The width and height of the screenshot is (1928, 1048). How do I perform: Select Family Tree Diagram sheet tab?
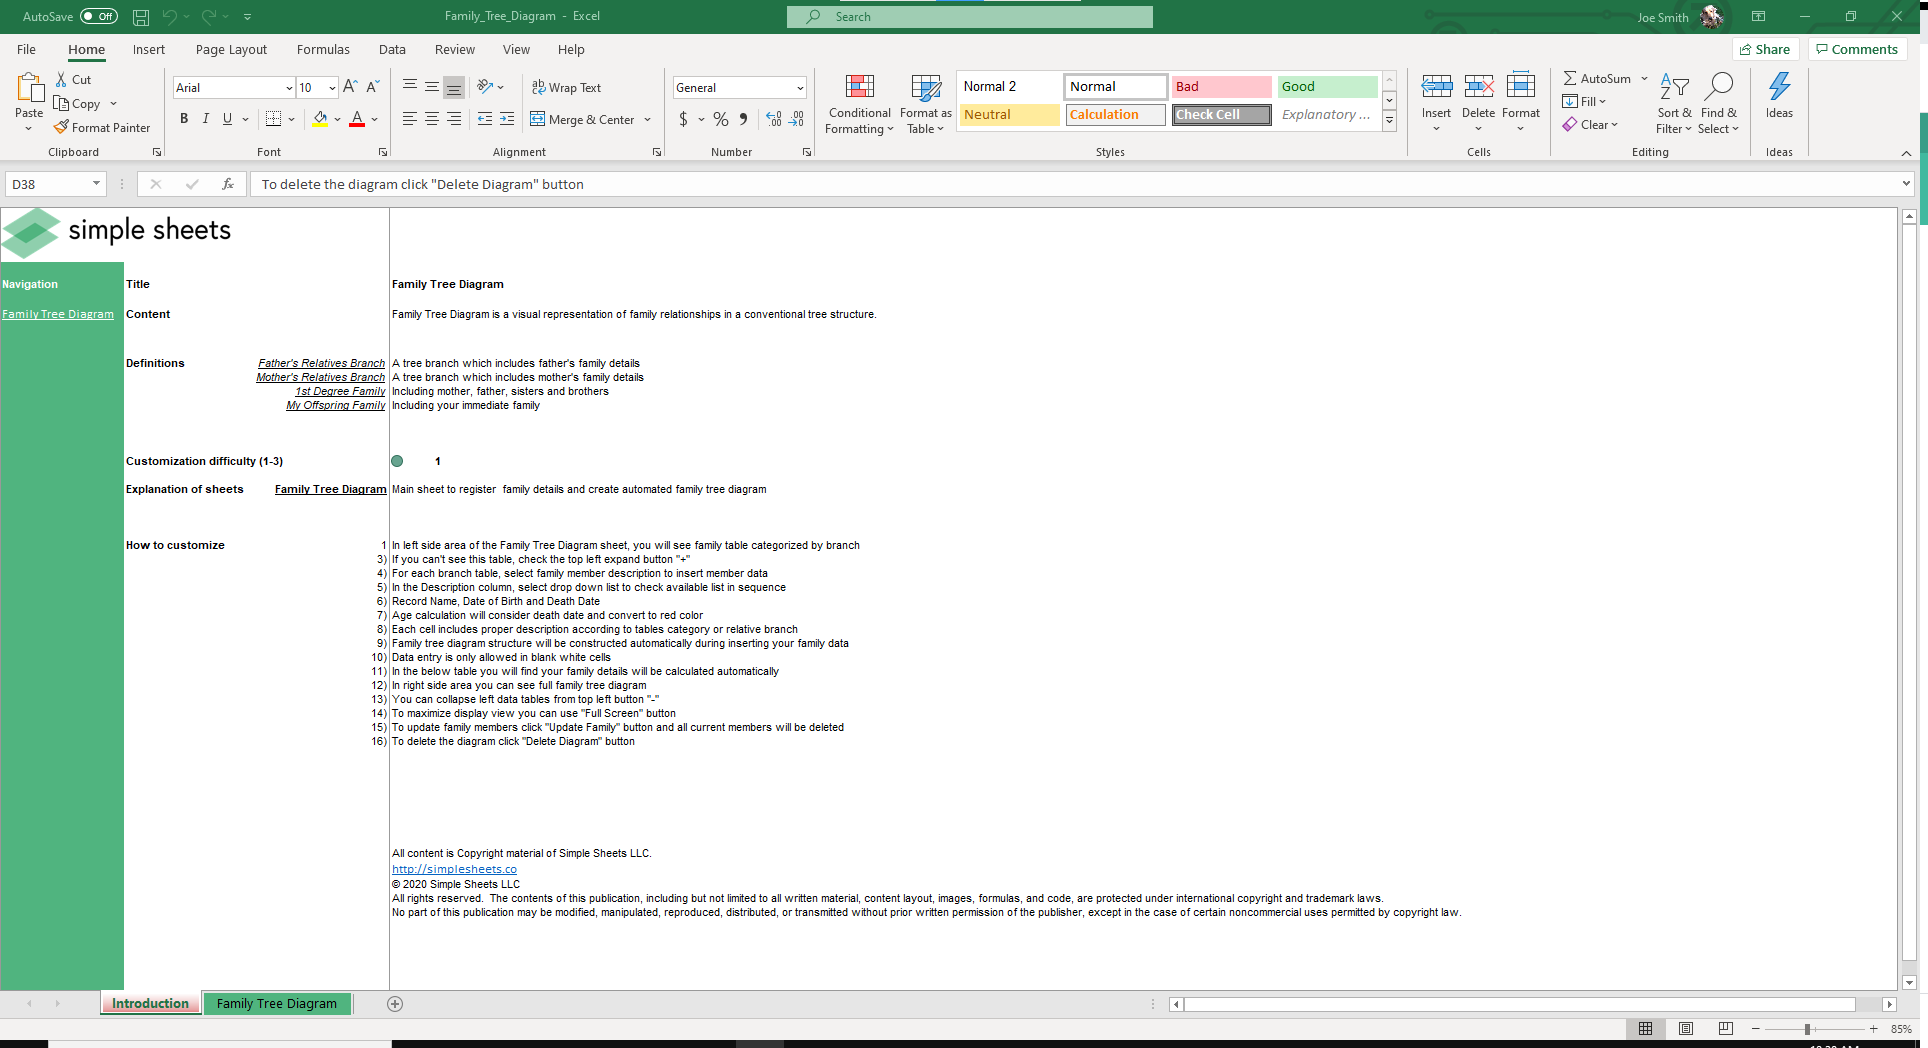tap(277, 1003)
